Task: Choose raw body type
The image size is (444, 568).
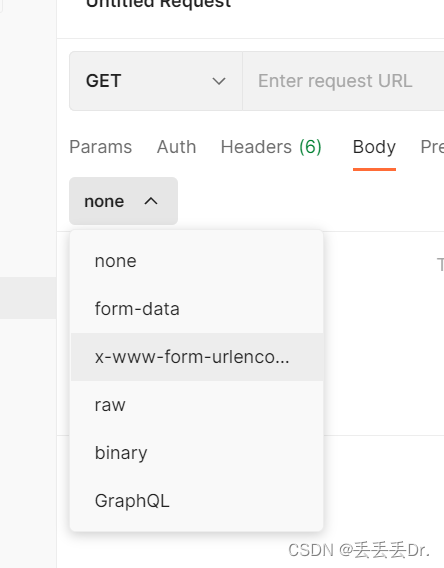Action: [x=197, y=405]
